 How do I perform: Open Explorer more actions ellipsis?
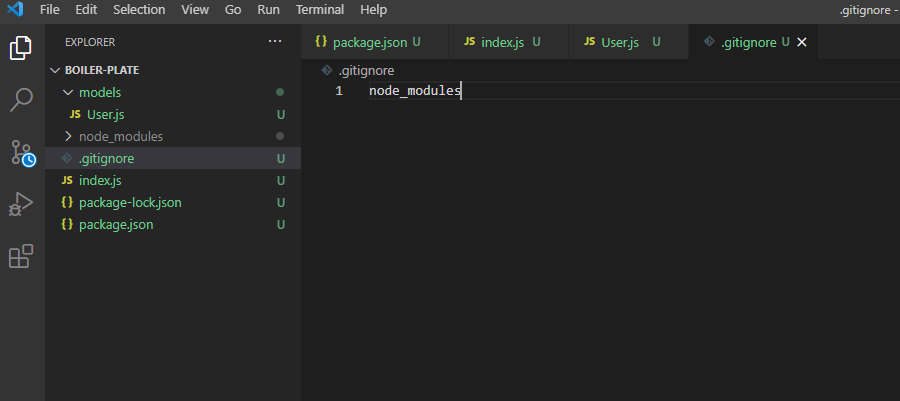coord(275,41)
